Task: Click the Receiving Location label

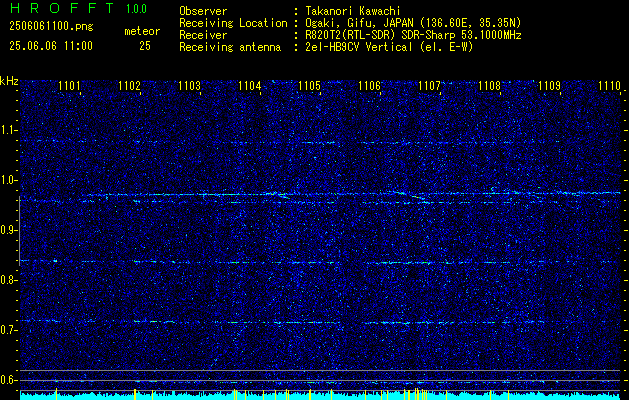Action: click(x=233, y=23)
